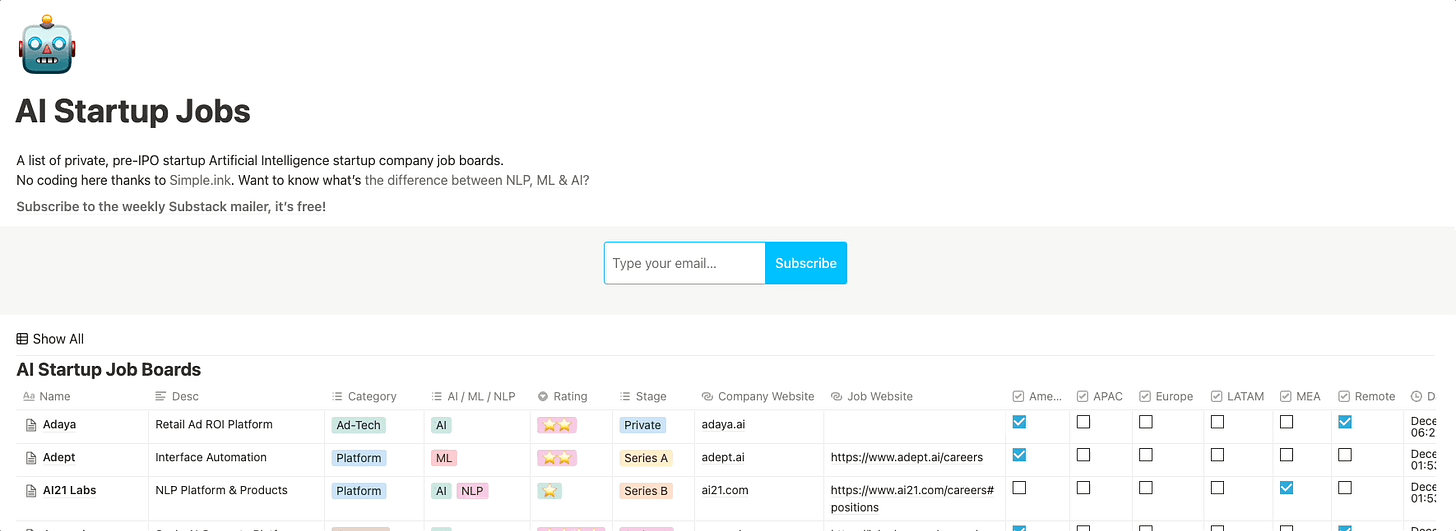Uncheck Americas checkbox for Adept
The width and height of the screenshot is (1456, 531).
(1019, 455)
